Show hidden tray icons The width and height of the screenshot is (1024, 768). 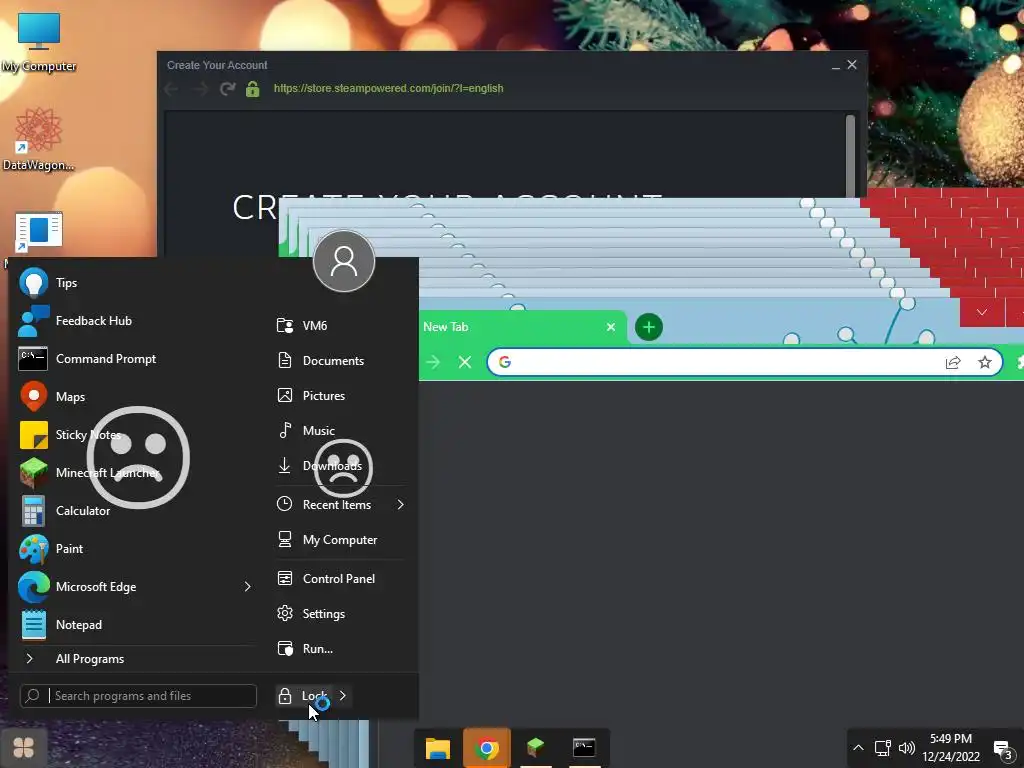click(858, 748)
